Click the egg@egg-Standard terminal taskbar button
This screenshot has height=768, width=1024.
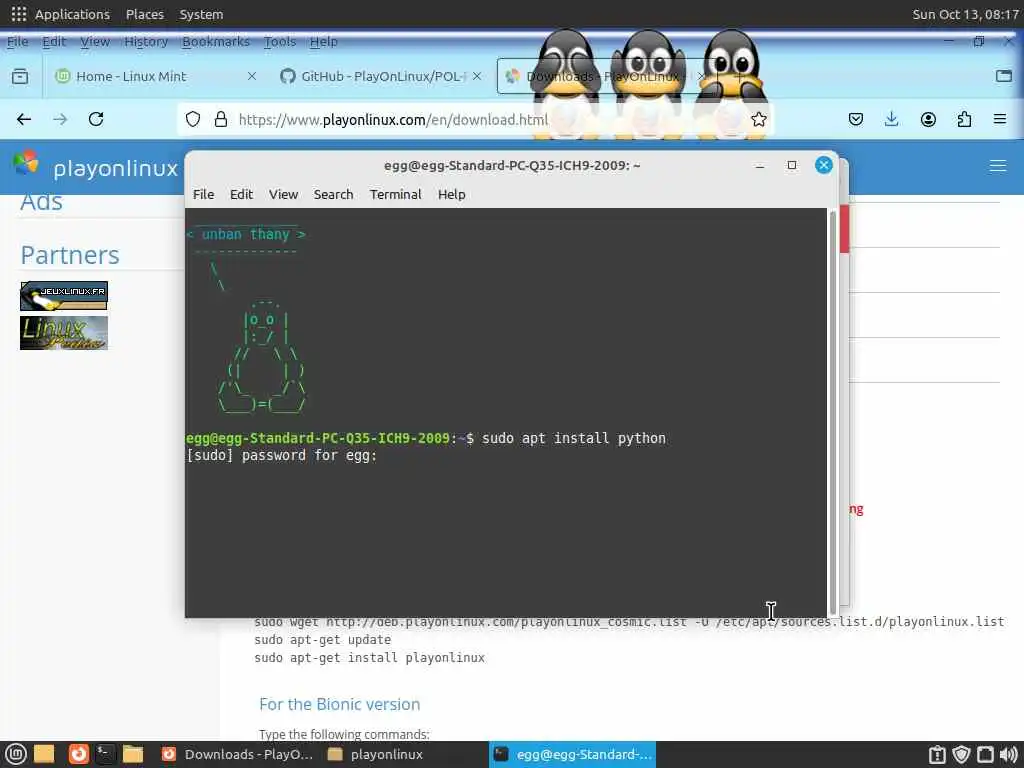[572, 754]
